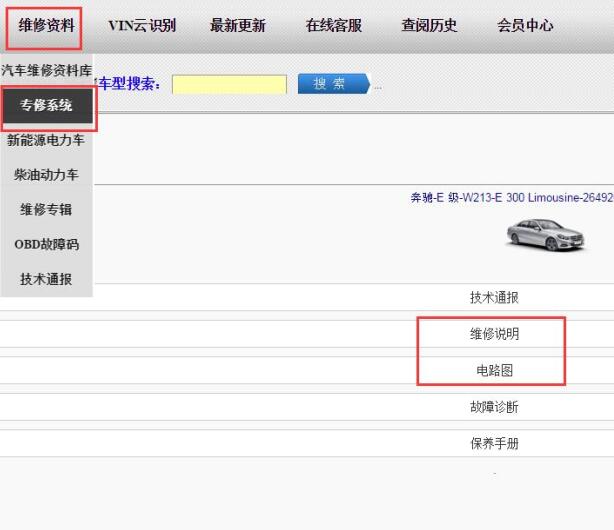Select 汽车维修资料库 in dropdown menu
The height and width of the screenshot is (530, 614).
pos(46,71)
